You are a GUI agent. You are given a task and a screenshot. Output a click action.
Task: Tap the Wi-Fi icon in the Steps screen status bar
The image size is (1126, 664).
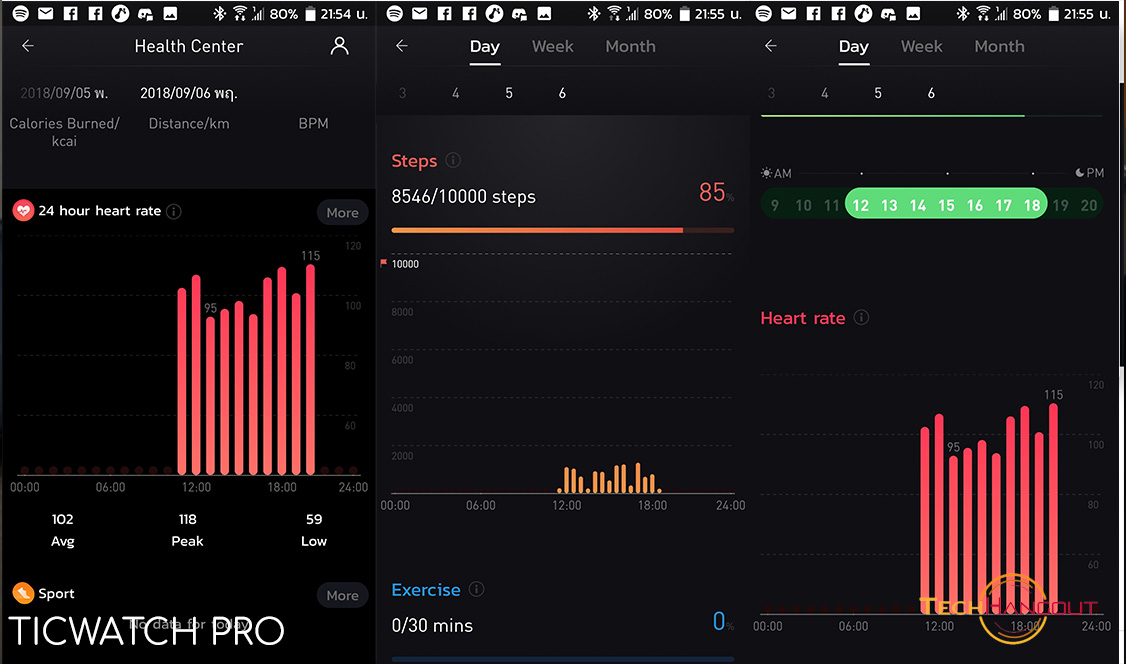(614, 13)
